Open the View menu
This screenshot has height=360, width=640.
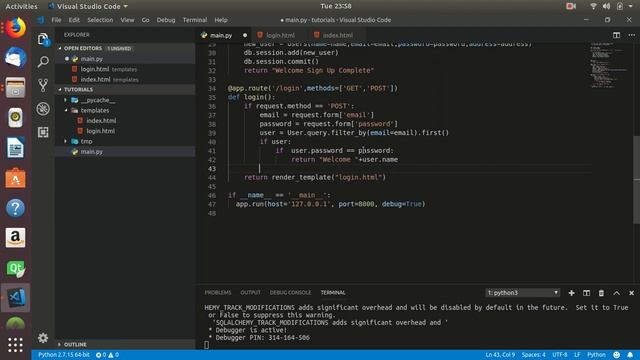[x=127, y=20]
